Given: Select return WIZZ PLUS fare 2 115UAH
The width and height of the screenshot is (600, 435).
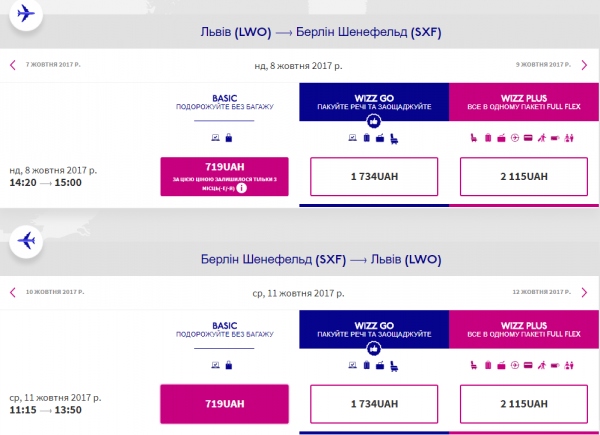Looking at the screenshot, I should tap(524, 404).
